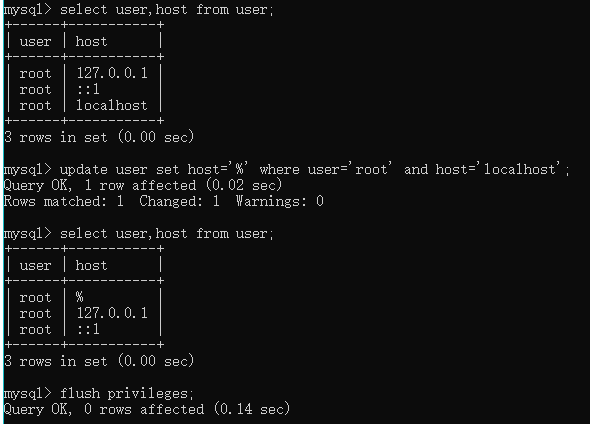Click the 'Warnings: 0' text
Image resolution: width=590 pixels, height=424 pixels.
coord(280,201)
